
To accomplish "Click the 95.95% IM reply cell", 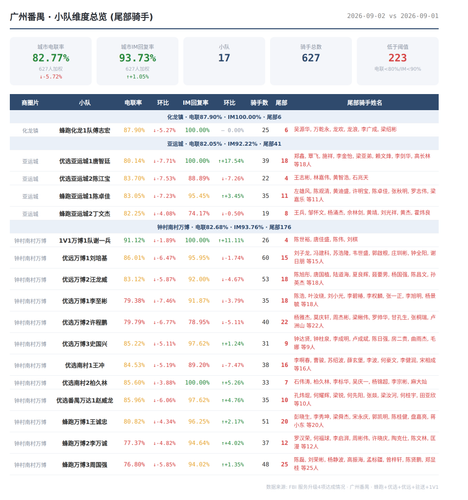I will click(x=199, y=258).
